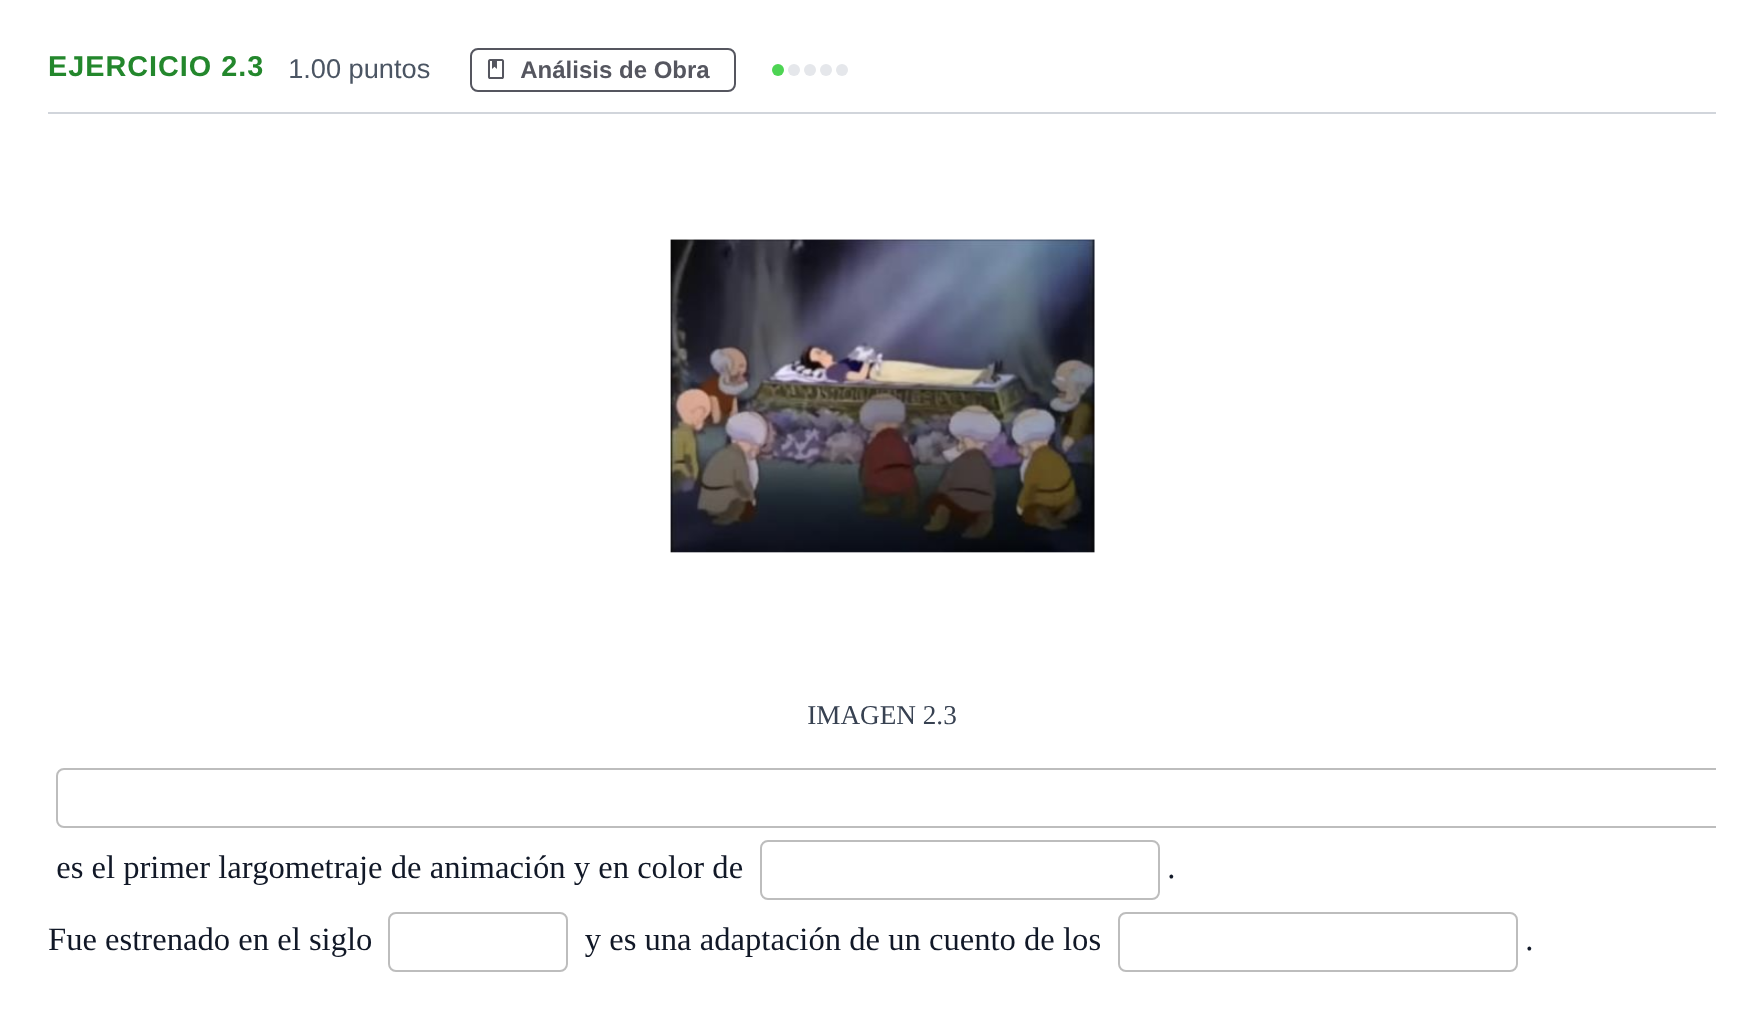Screen dimensions: 1764x1024
Task: Click the Análisis de Obra button
Action: [603, 70]
